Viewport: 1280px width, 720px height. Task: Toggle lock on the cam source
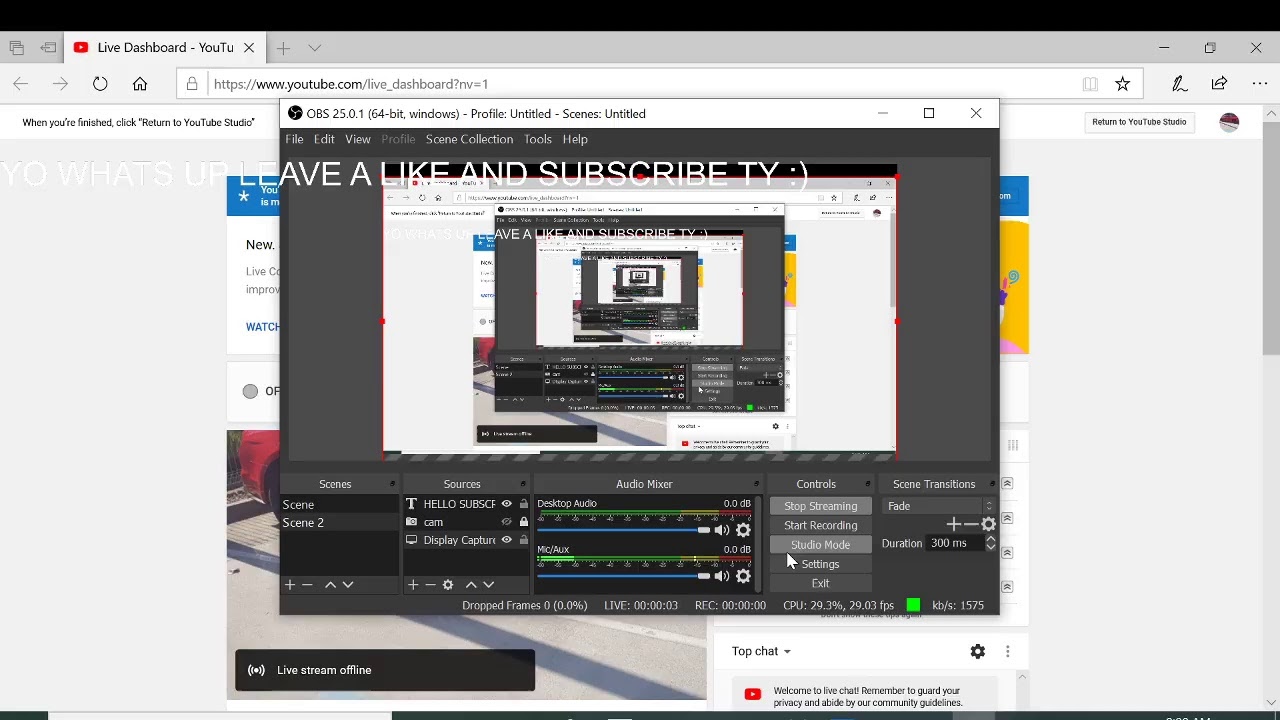click(x=523, y=522)
